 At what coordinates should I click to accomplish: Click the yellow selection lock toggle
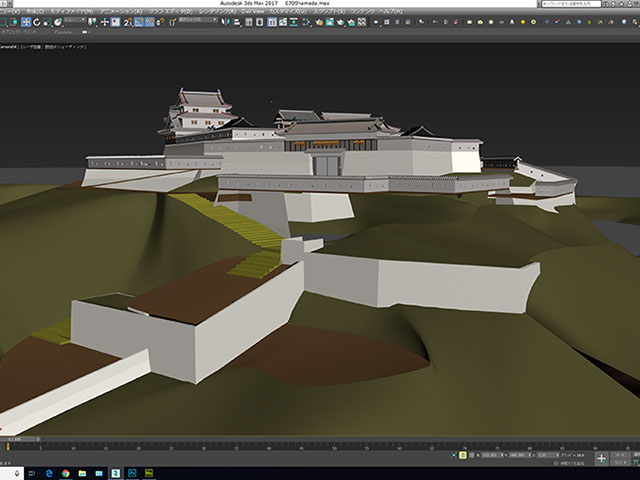tap(462, 455)
